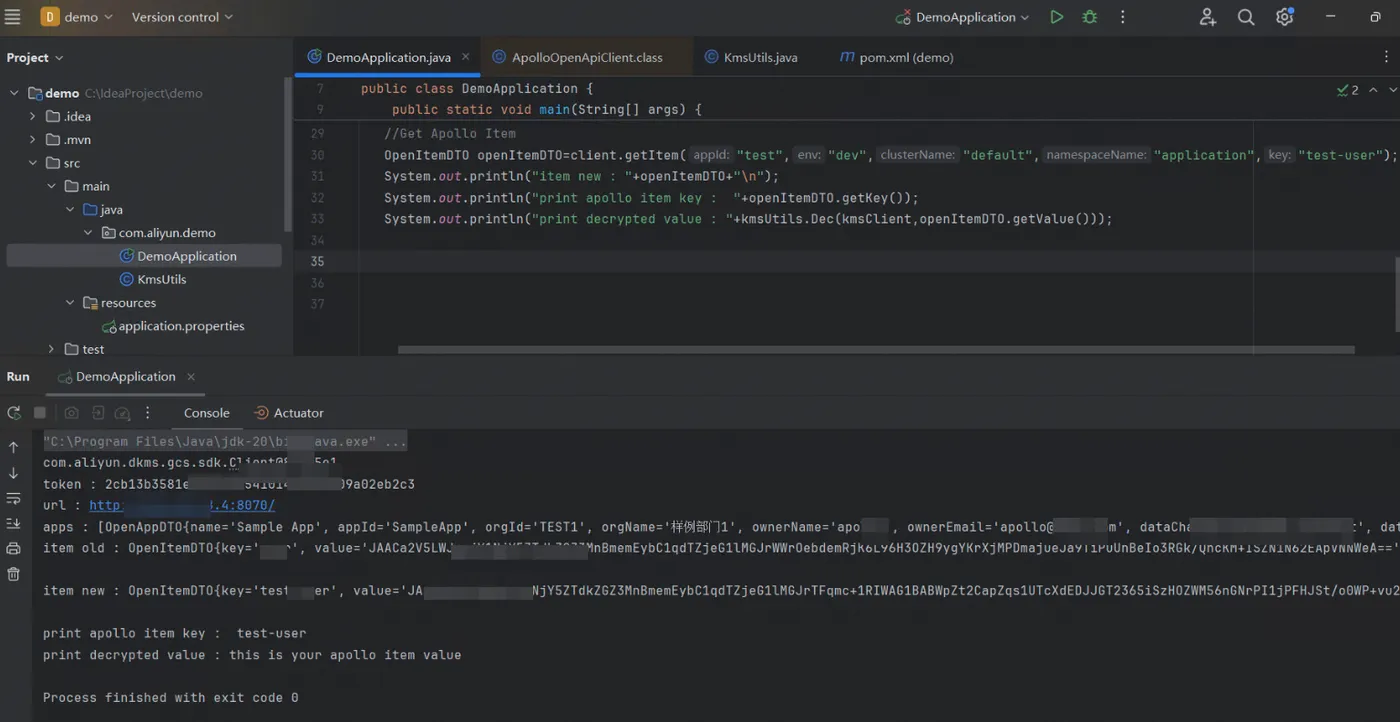Toggle soft-wrap in console
The image size is (1400, 722).
click(x=13, y=498)
